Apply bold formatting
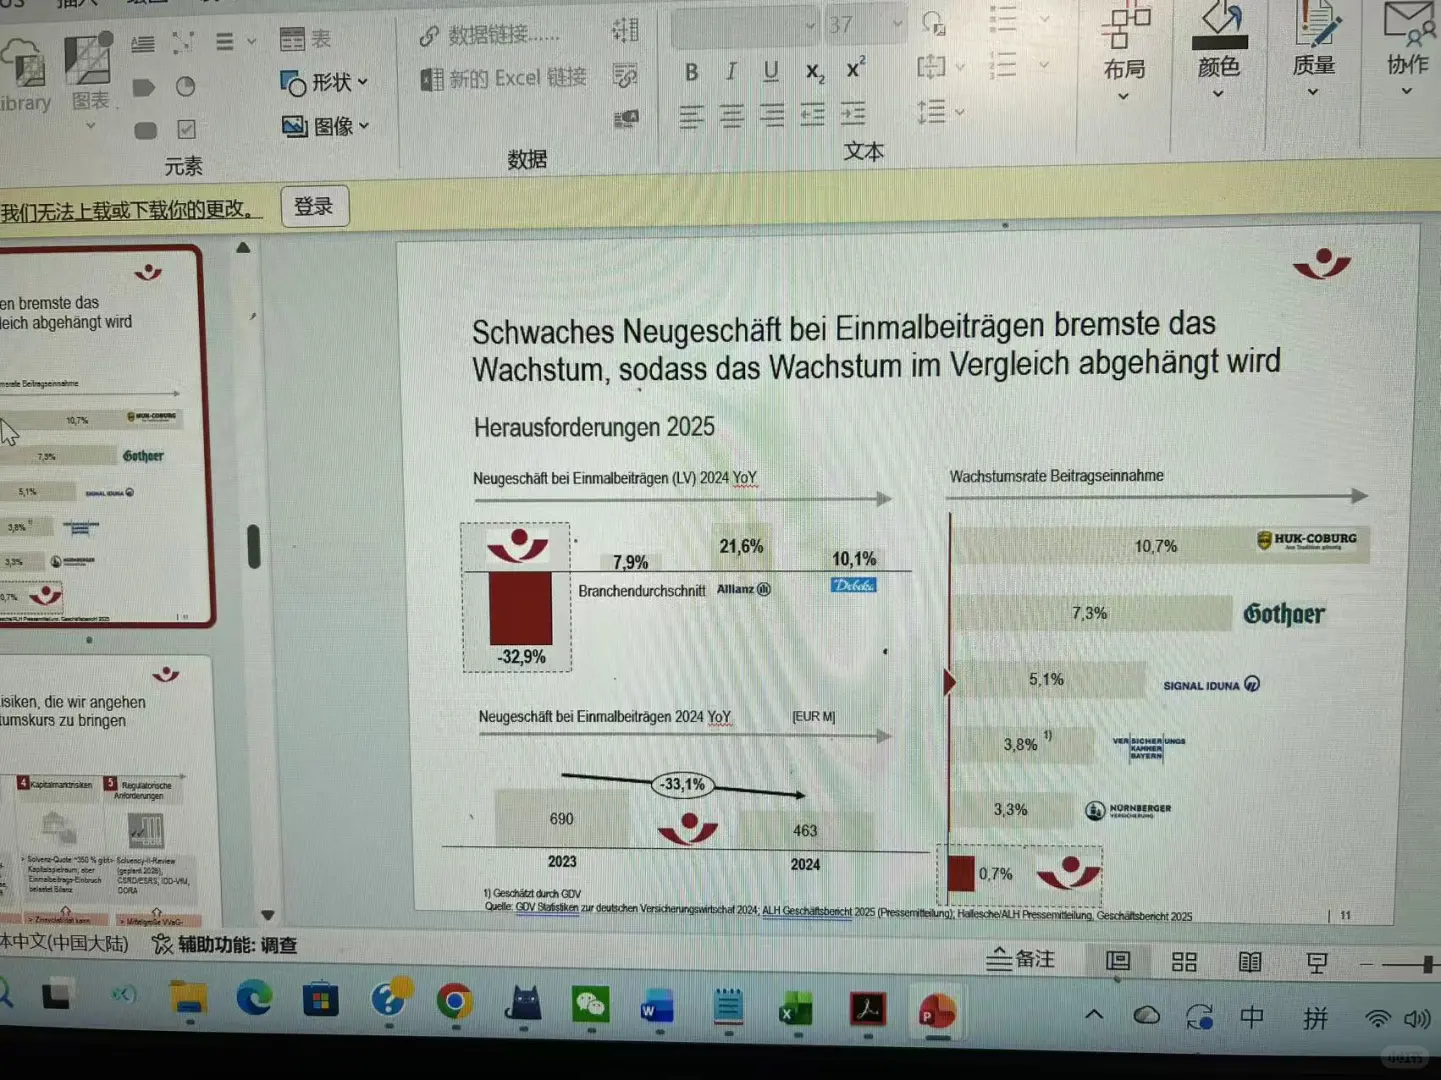Screen dimensions: 1441x1080 691,72
